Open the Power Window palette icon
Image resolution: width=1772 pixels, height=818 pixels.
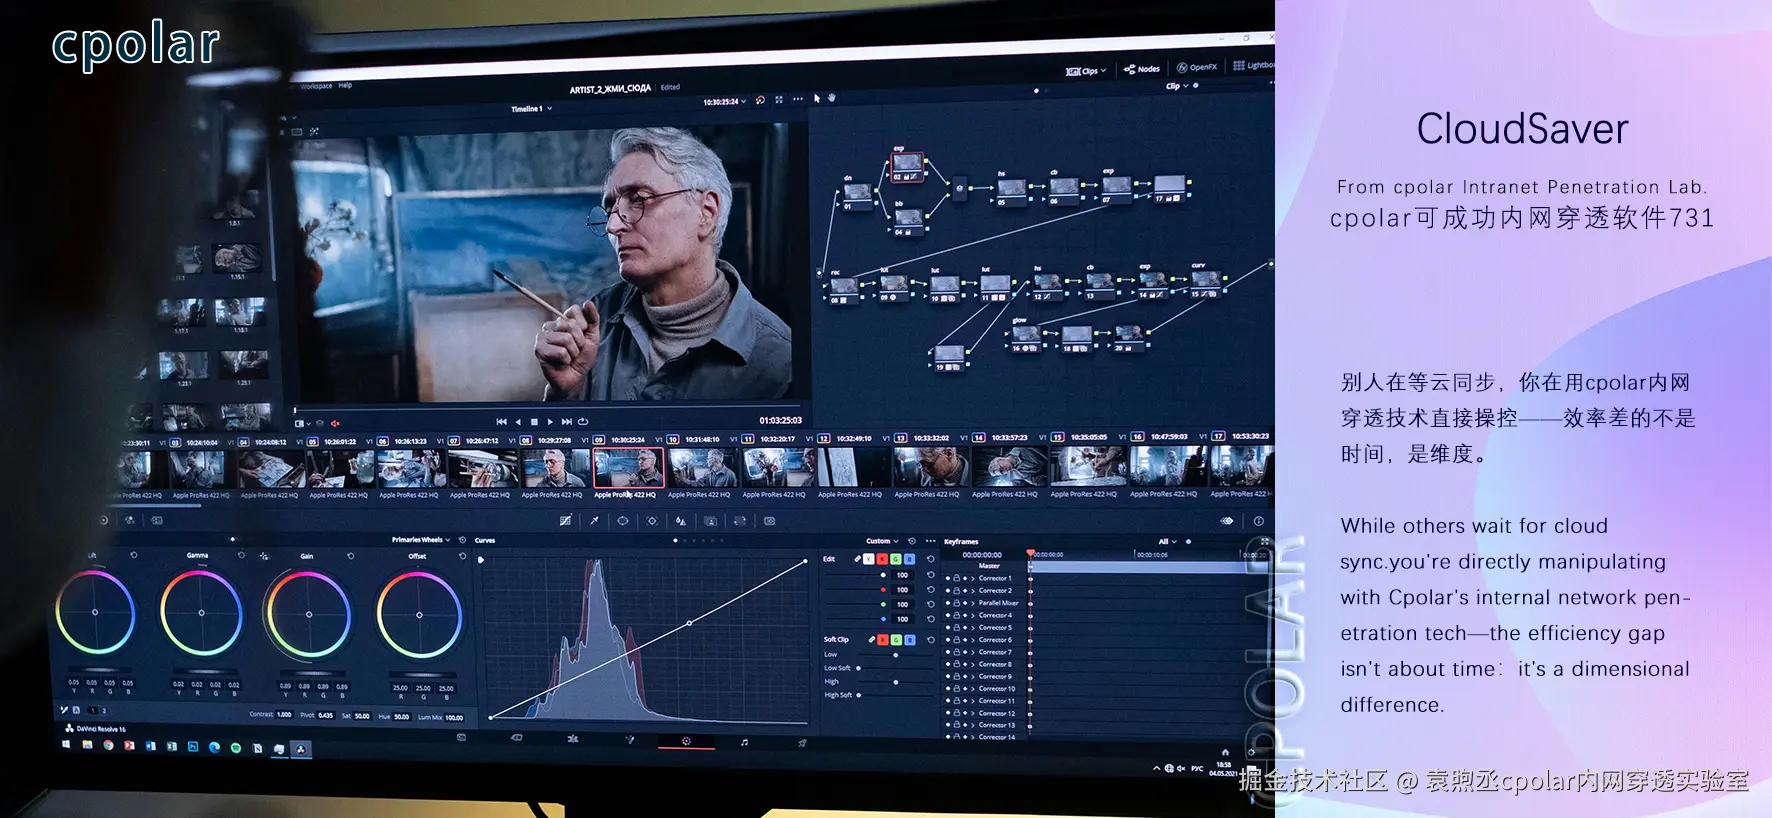tap(623, 521)
